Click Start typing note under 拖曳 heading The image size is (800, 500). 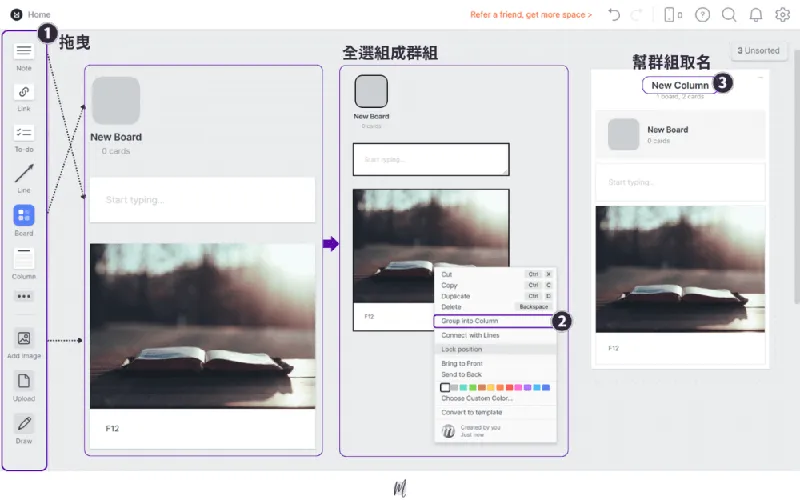[x=203, y=199]
